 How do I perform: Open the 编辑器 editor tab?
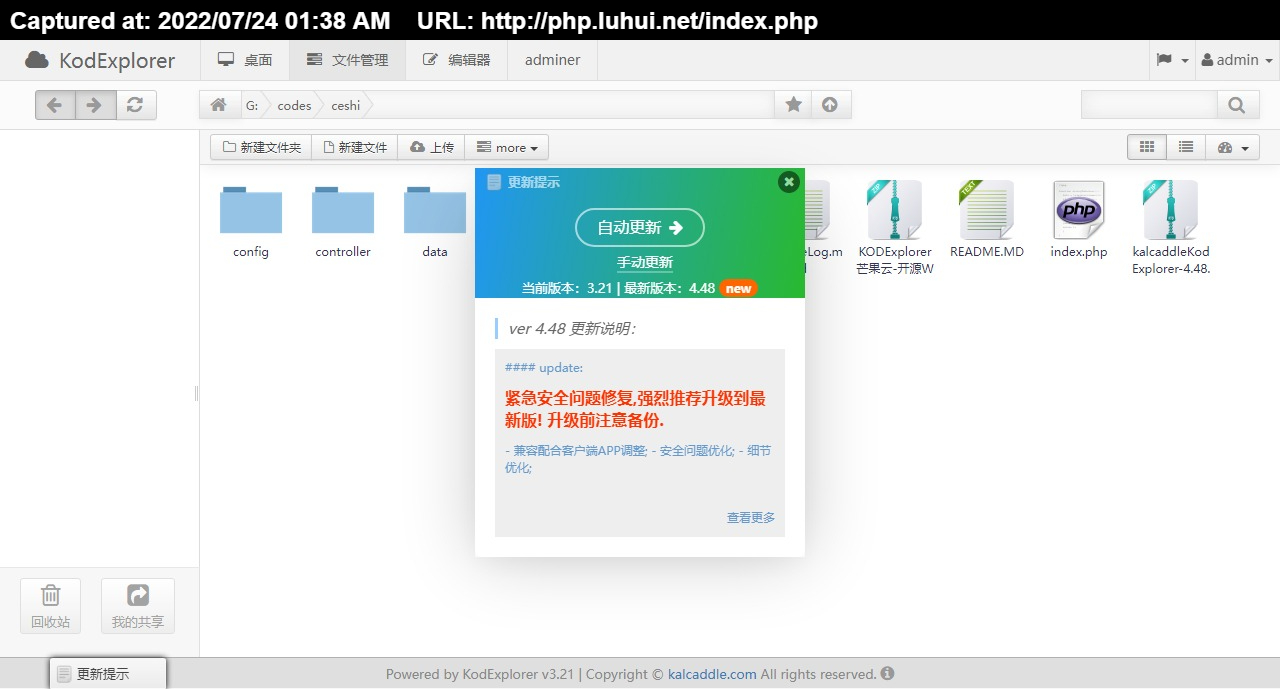pyautogui.click(x=456, y=60)
